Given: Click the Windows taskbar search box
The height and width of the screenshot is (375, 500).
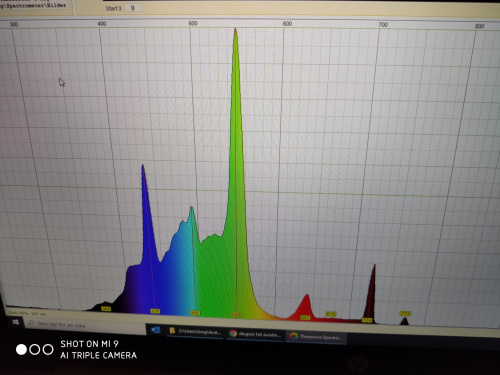Looking at the screenshot, I should coord(85,325).
